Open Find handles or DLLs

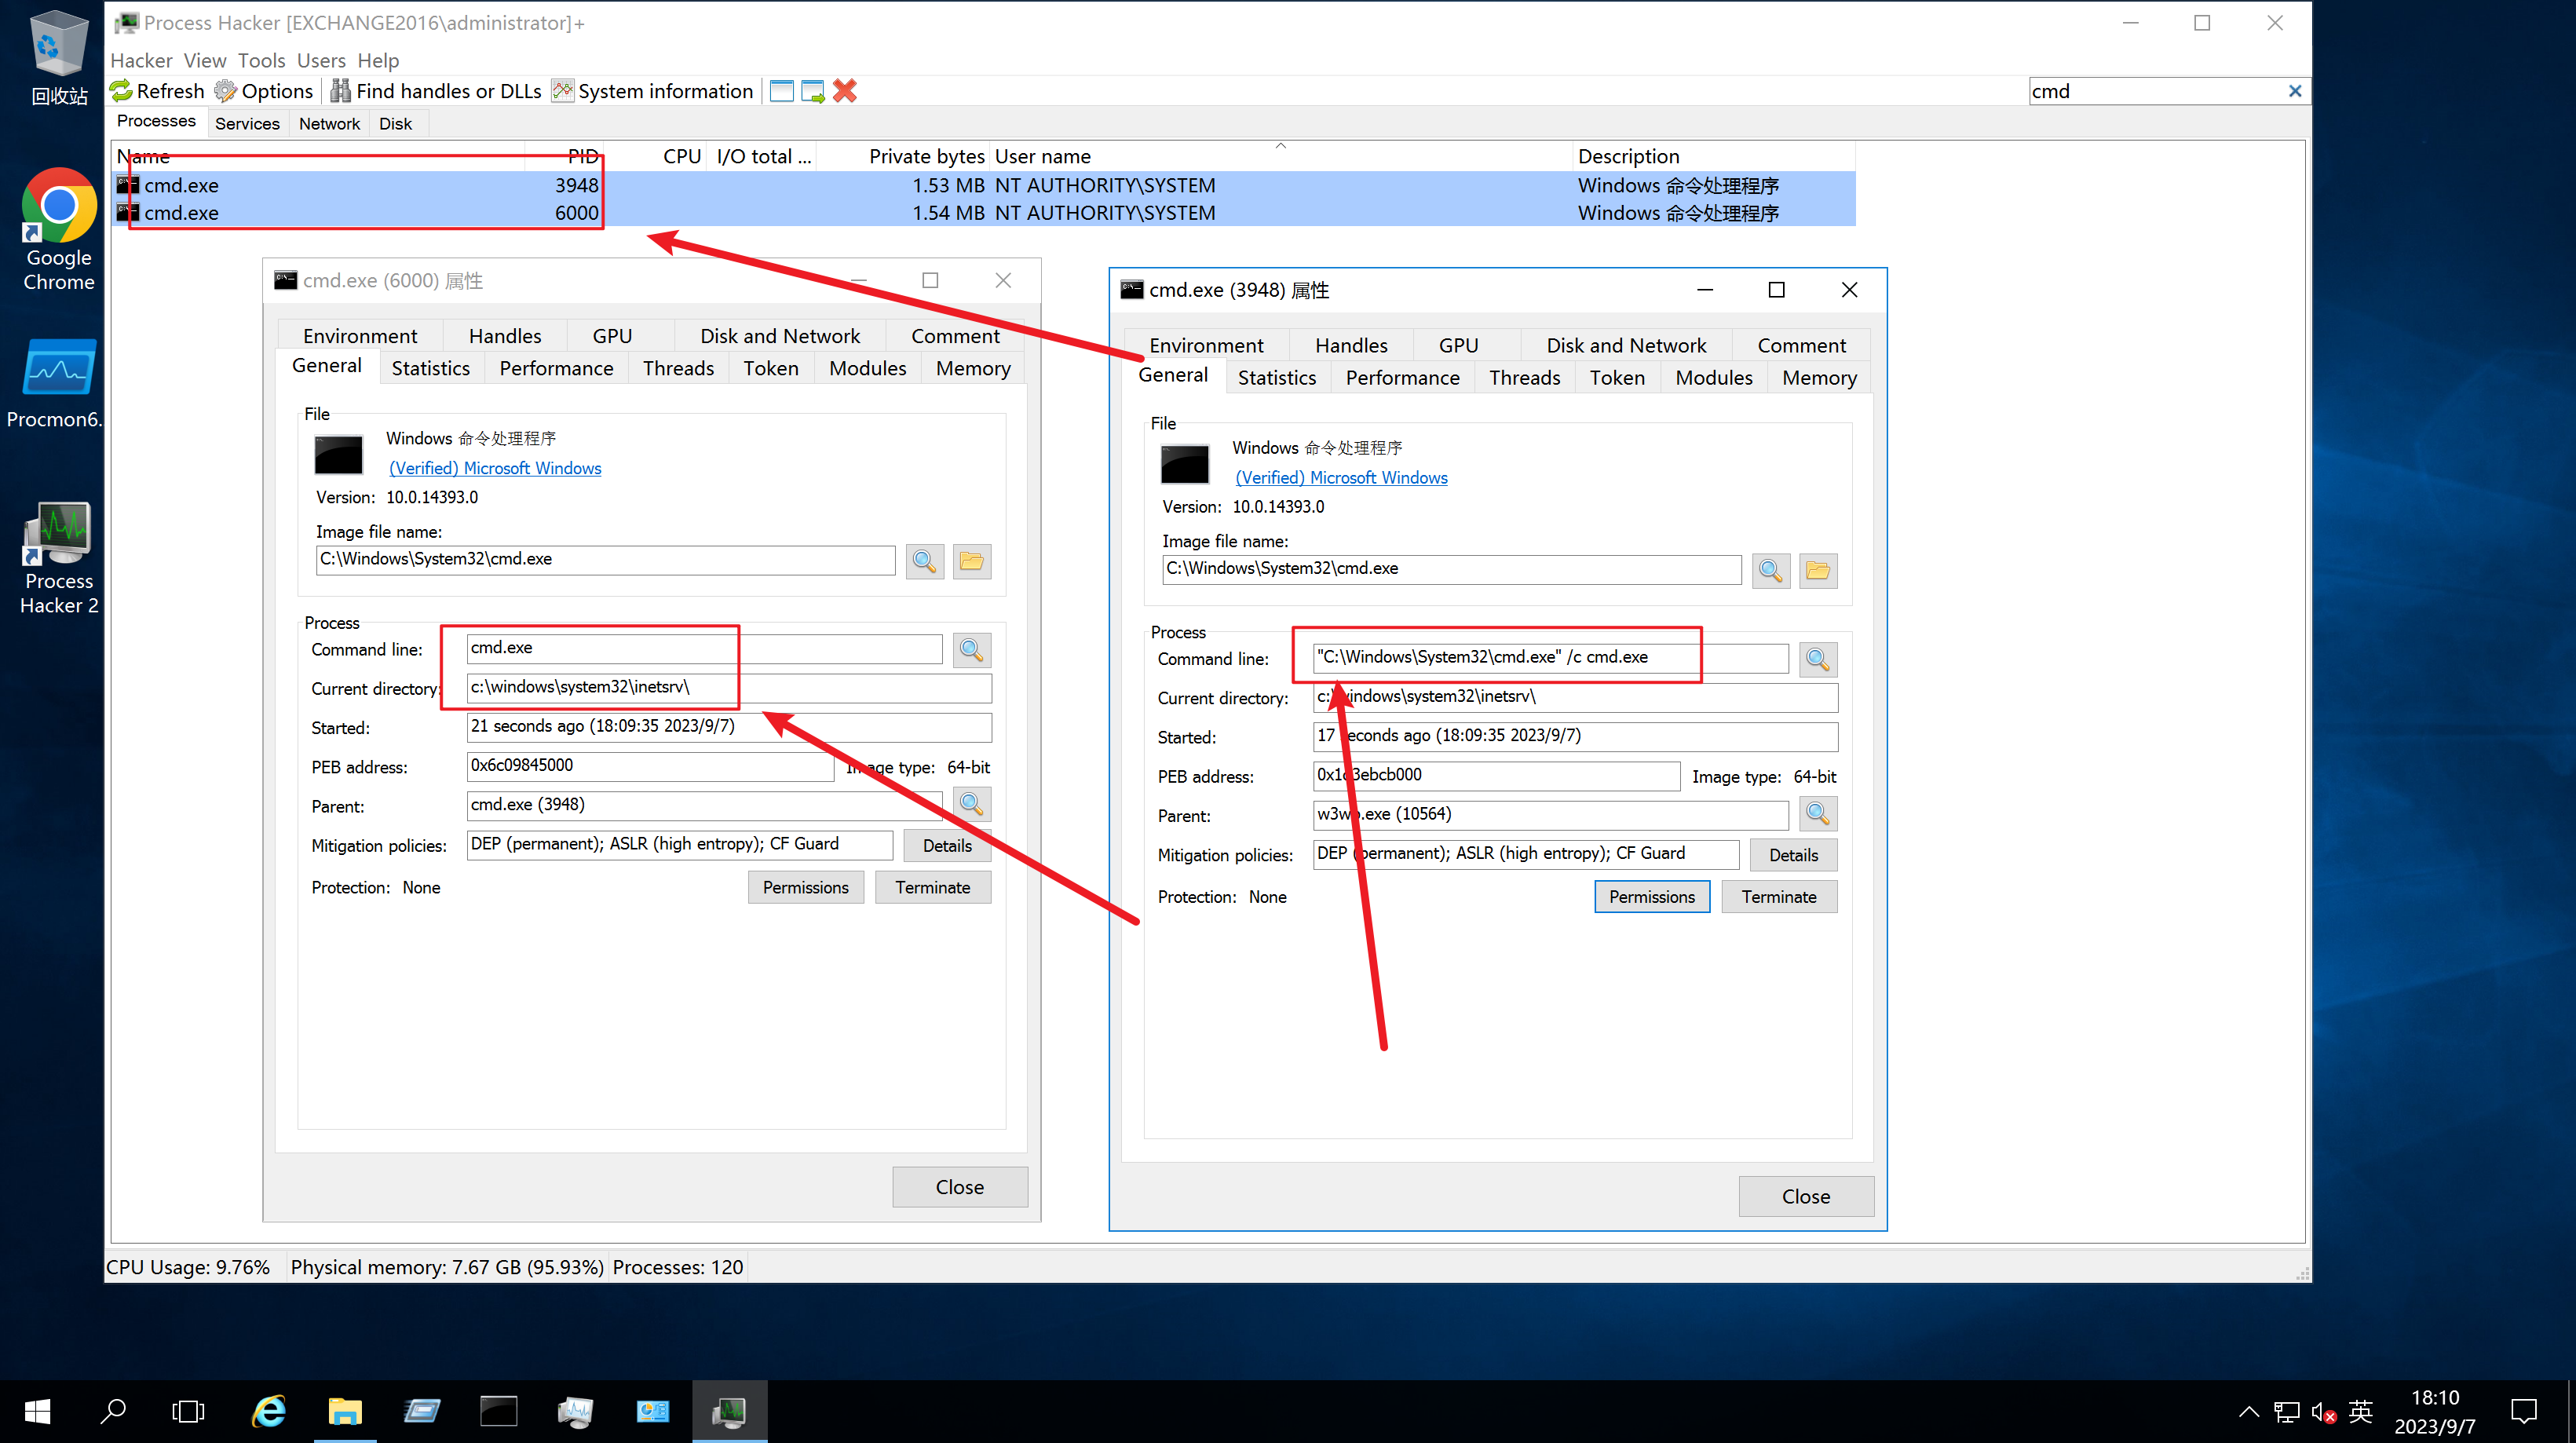(436, 91)
